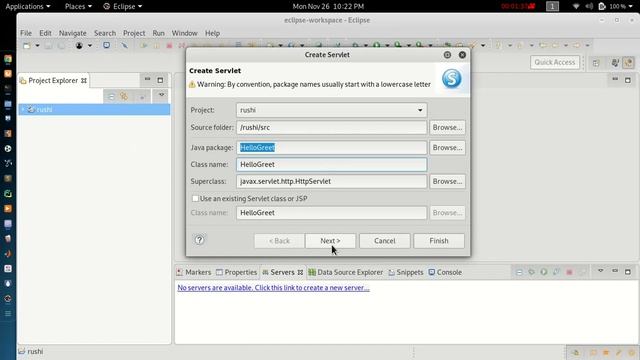The image size is (640, 360).
Task: Open the Applications menu in top bar
Action: click(28, 7)
